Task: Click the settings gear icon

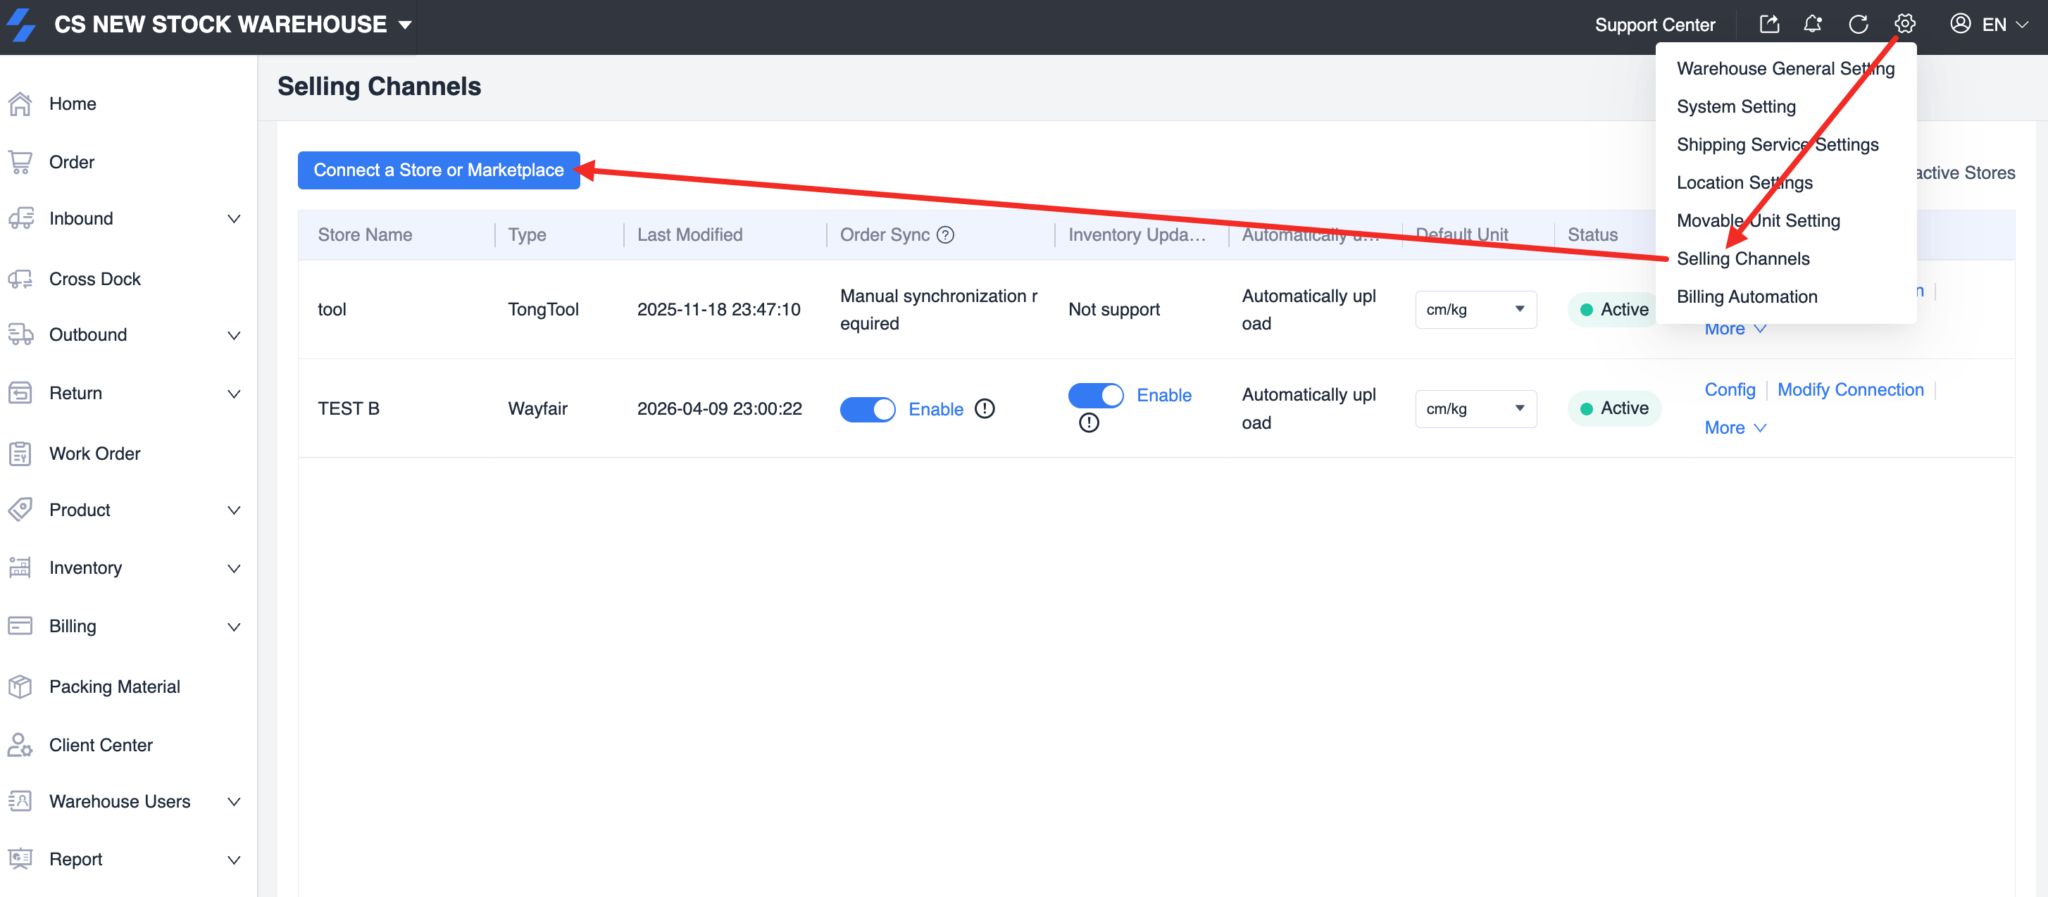Action: [x=1905, y=24]
